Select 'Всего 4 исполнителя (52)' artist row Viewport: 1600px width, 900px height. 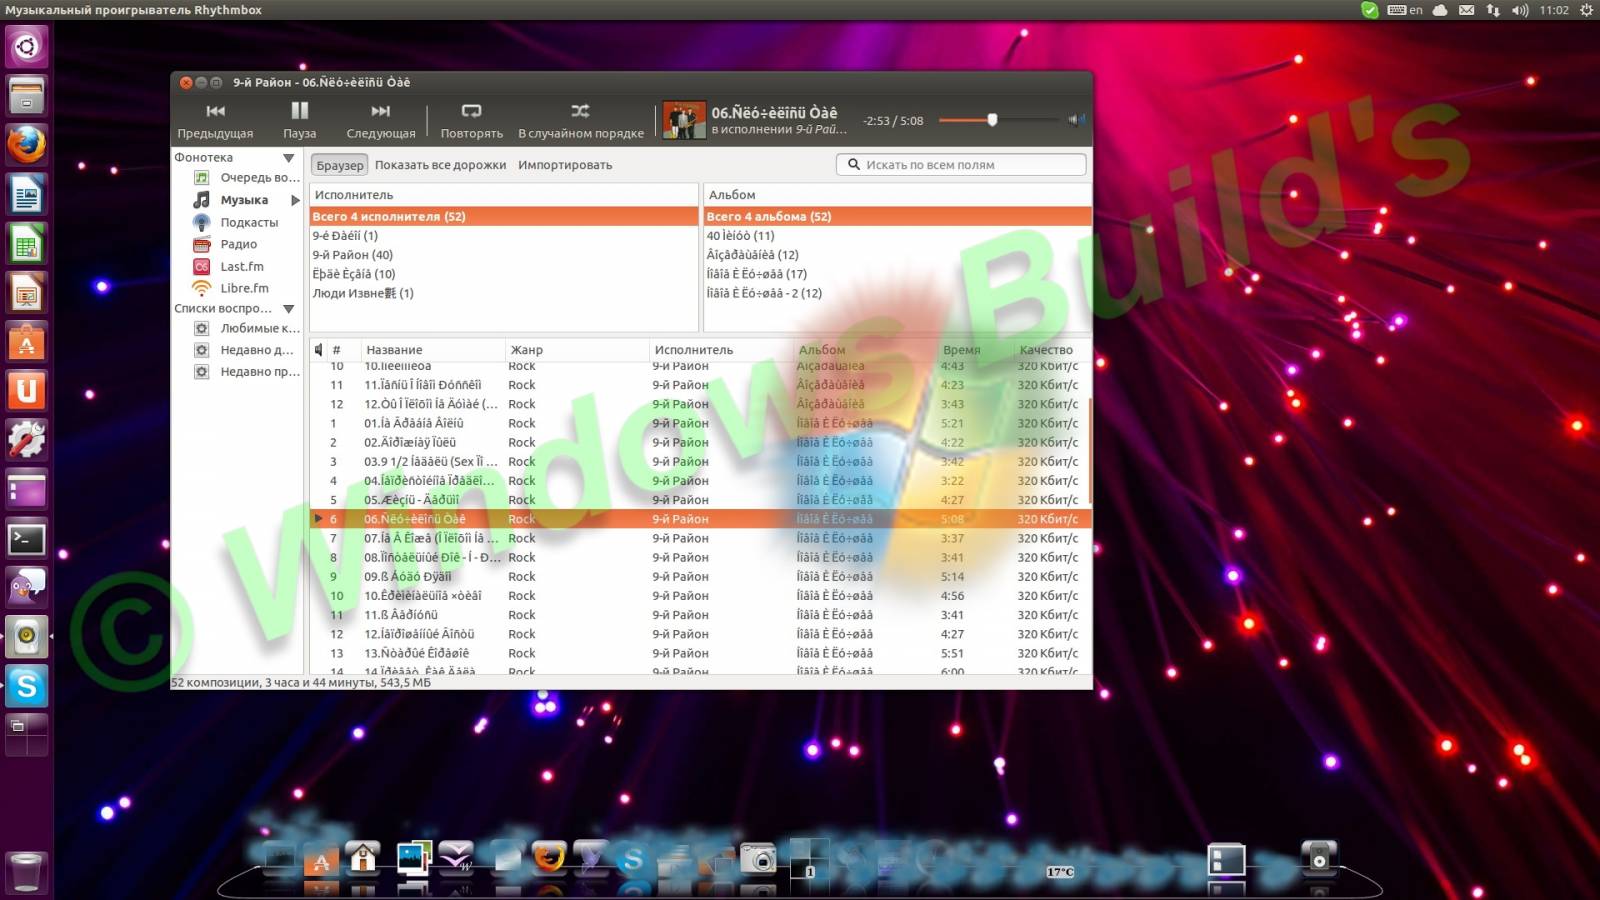pyautogui.click(x=504, y=216)
